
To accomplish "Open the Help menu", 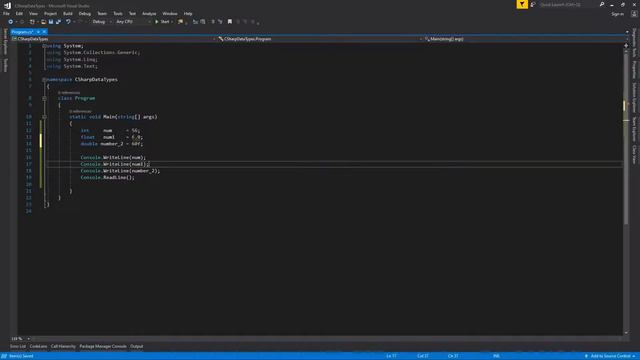I will pos(188,13).
